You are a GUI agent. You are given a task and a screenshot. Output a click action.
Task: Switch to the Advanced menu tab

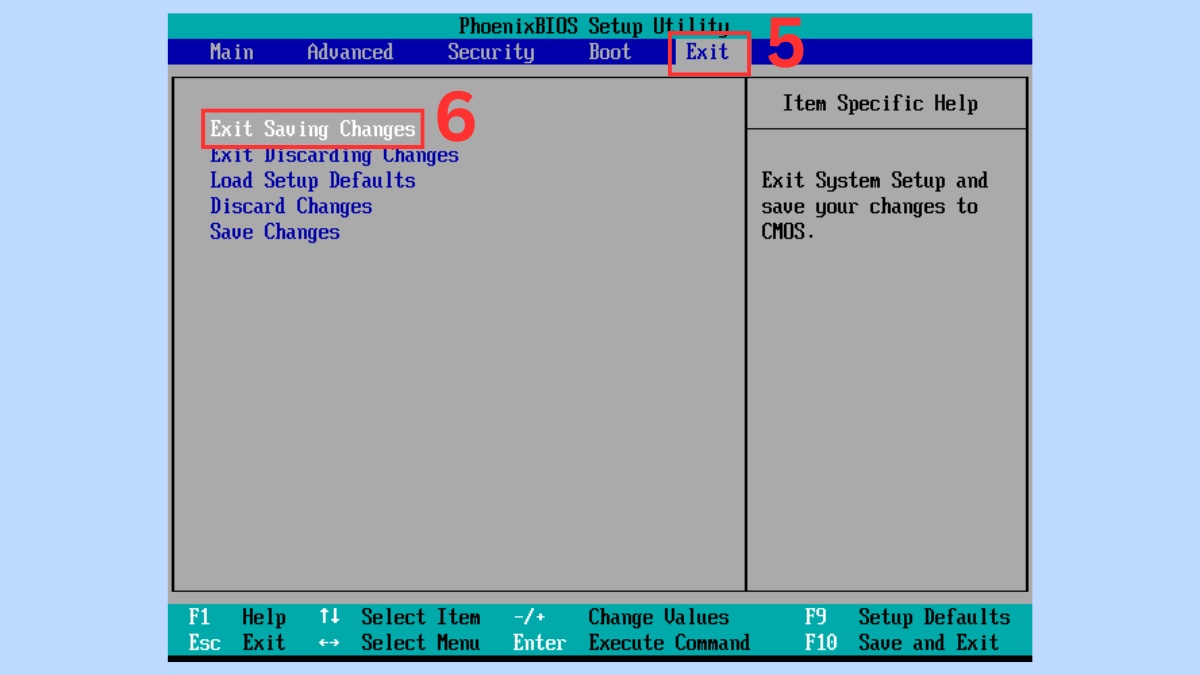pos(350,52)
